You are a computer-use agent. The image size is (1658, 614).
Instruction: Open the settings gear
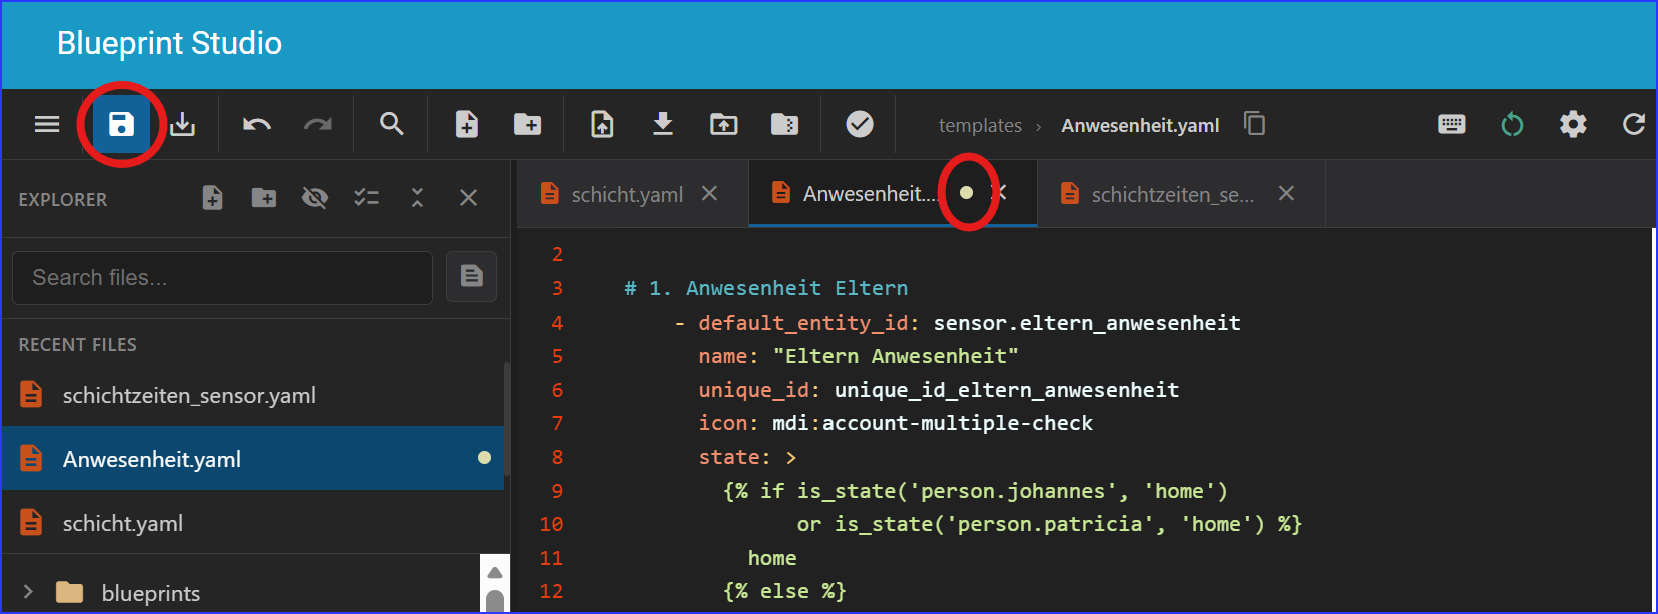coord(1573,124)
